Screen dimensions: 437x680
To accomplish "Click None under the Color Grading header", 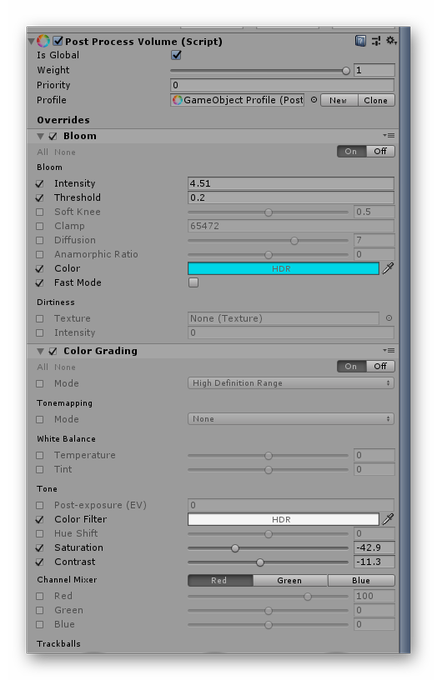I will click(x=65, y=367).
